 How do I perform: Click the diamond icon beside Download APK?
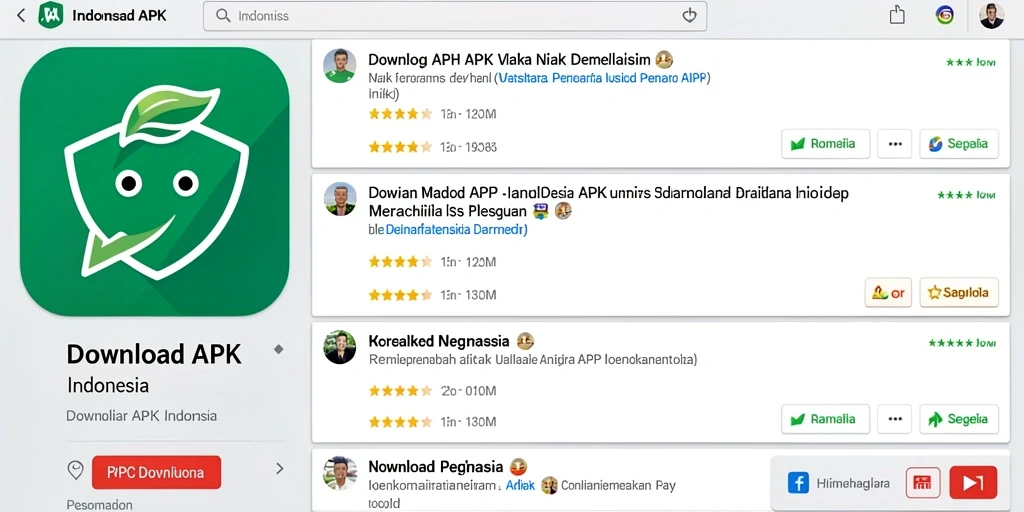(279, 349)
